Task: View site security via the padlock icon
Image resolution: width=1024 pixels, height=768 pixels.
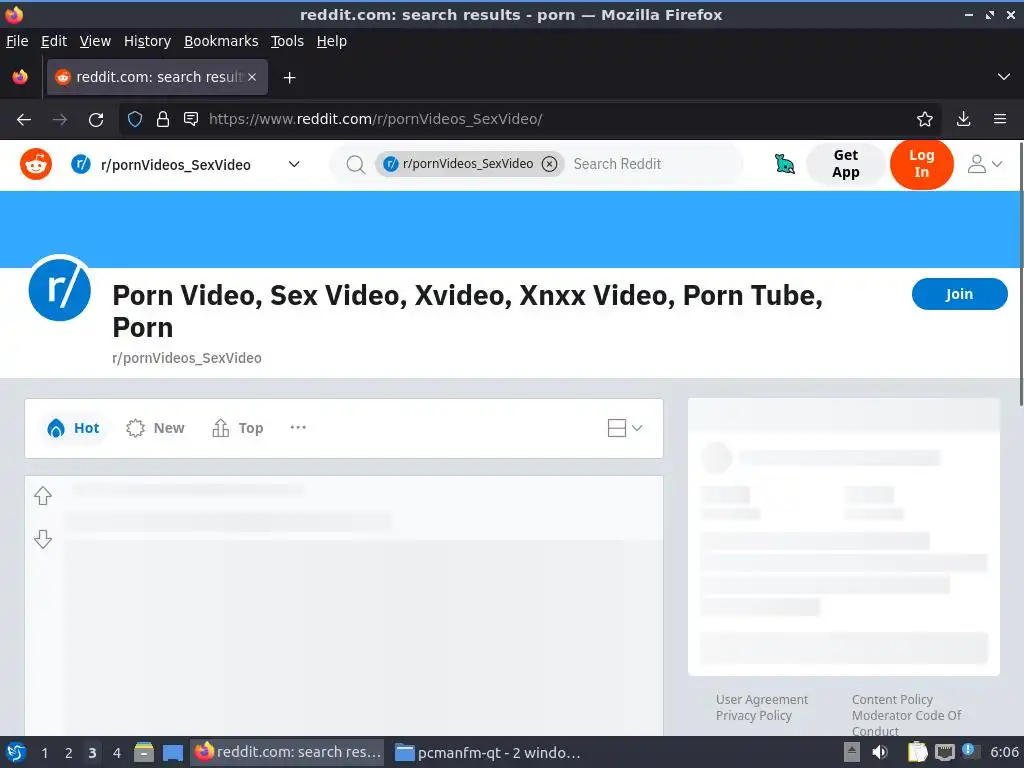Action: point(163,120)
